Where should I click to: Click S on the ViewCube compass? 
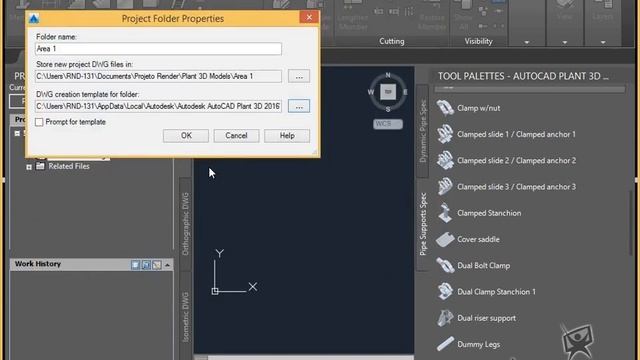(388, 109)
